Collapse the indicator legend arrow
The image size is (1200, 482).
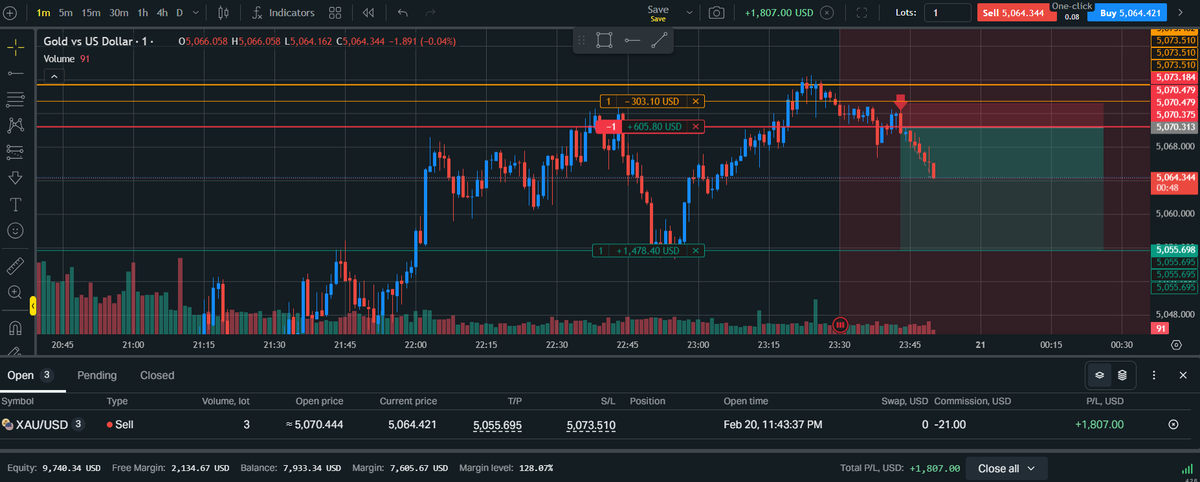[54, 76]
